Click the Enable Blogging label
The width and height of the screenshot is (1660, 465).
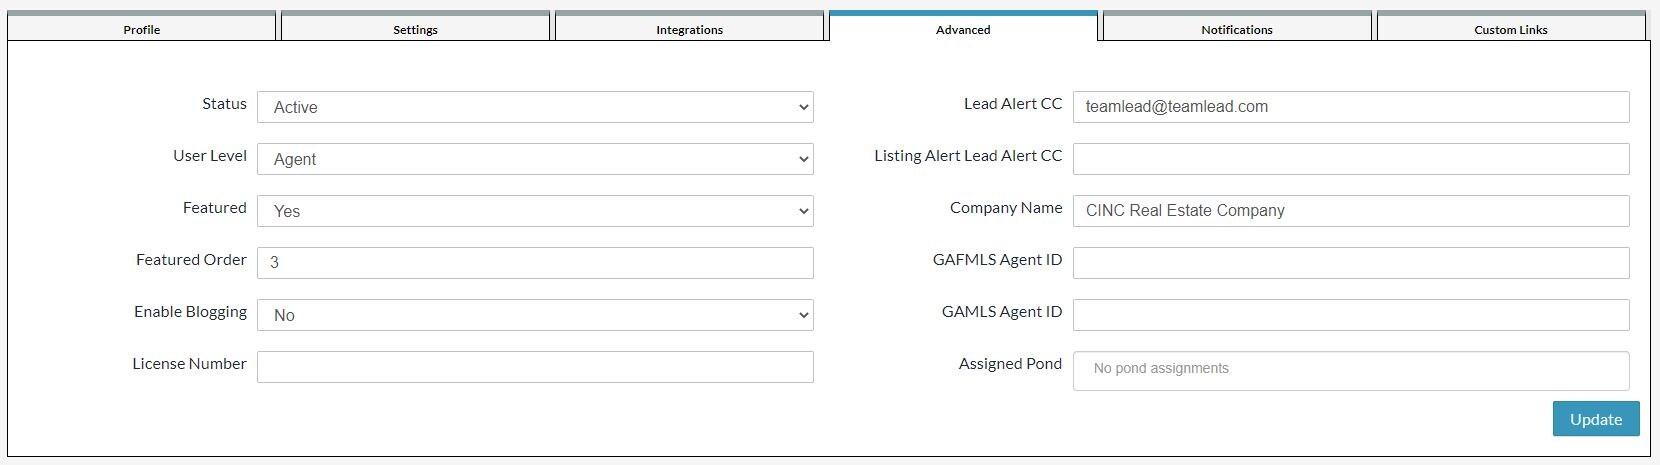(x=190, y=312)
